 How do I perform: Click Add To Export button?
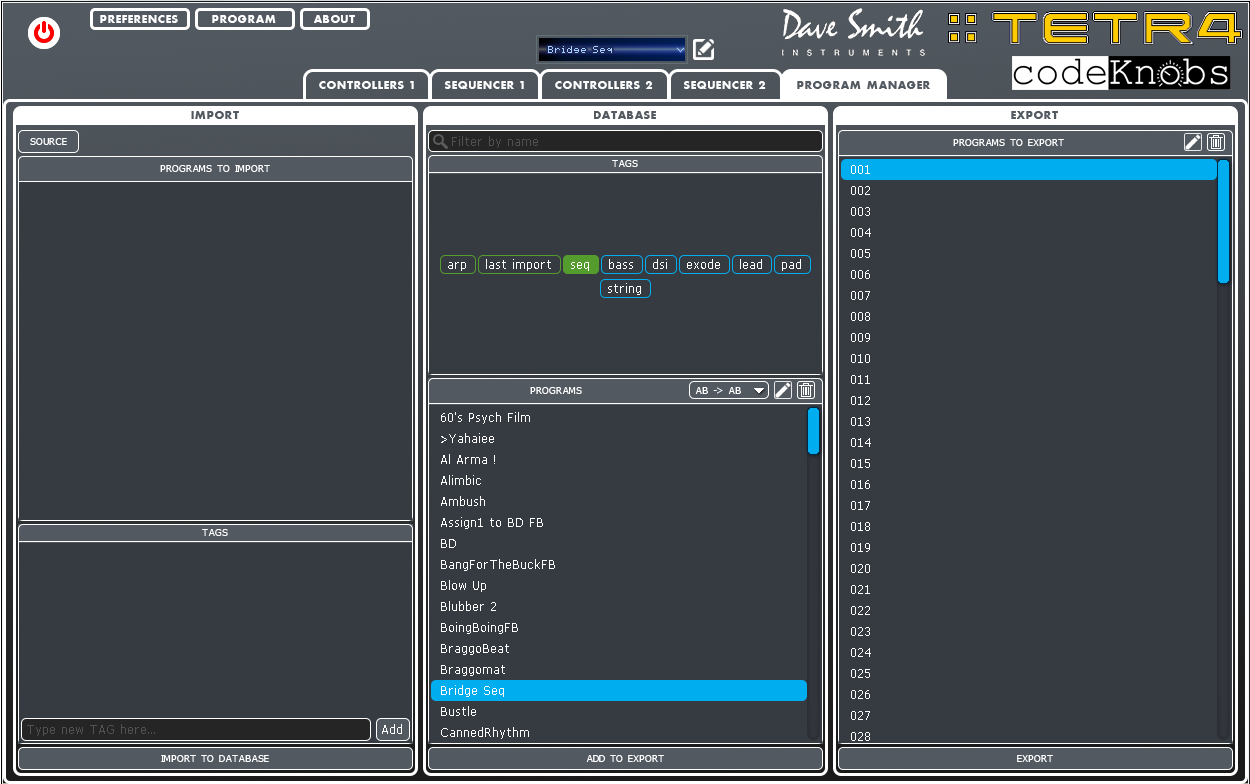click(x=625, y=759)
